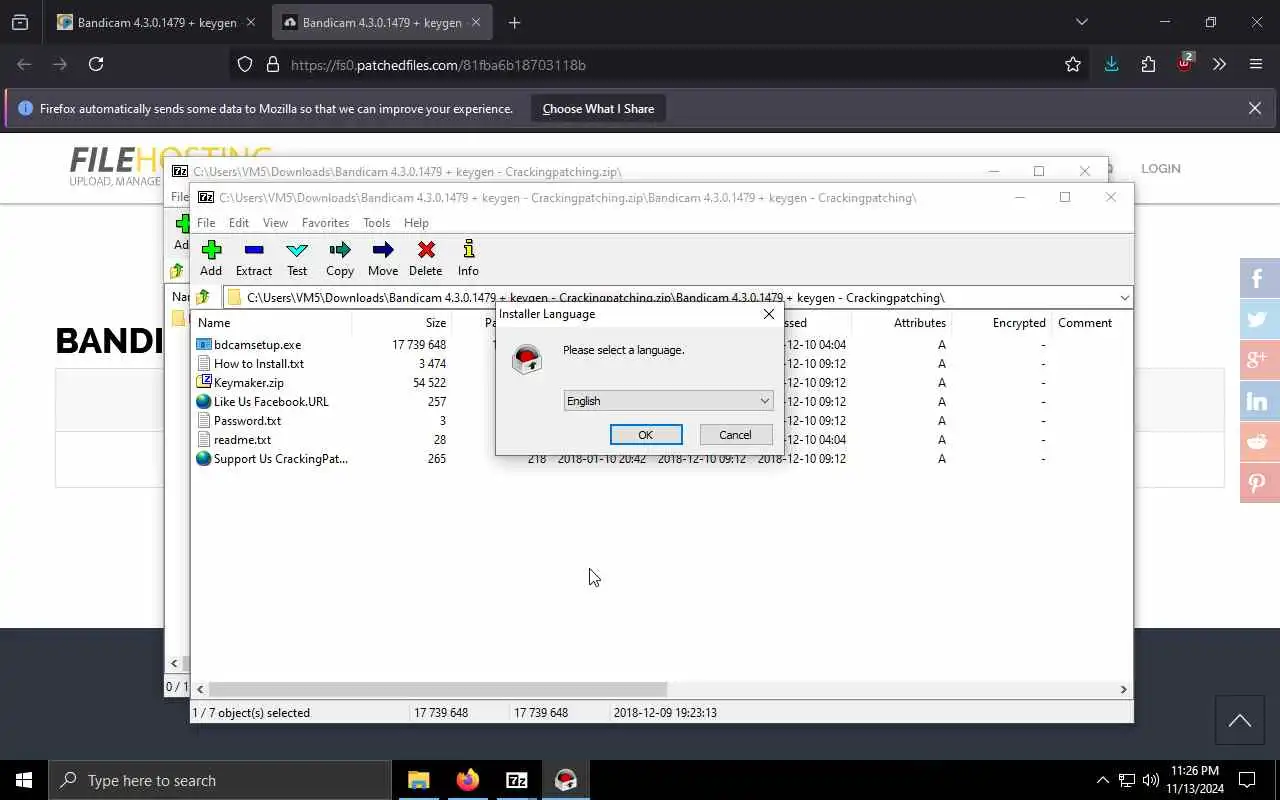Click the Move toolbar icon
The width and height of the screenshot is (1280, 800).
click(x=383, y=250)
